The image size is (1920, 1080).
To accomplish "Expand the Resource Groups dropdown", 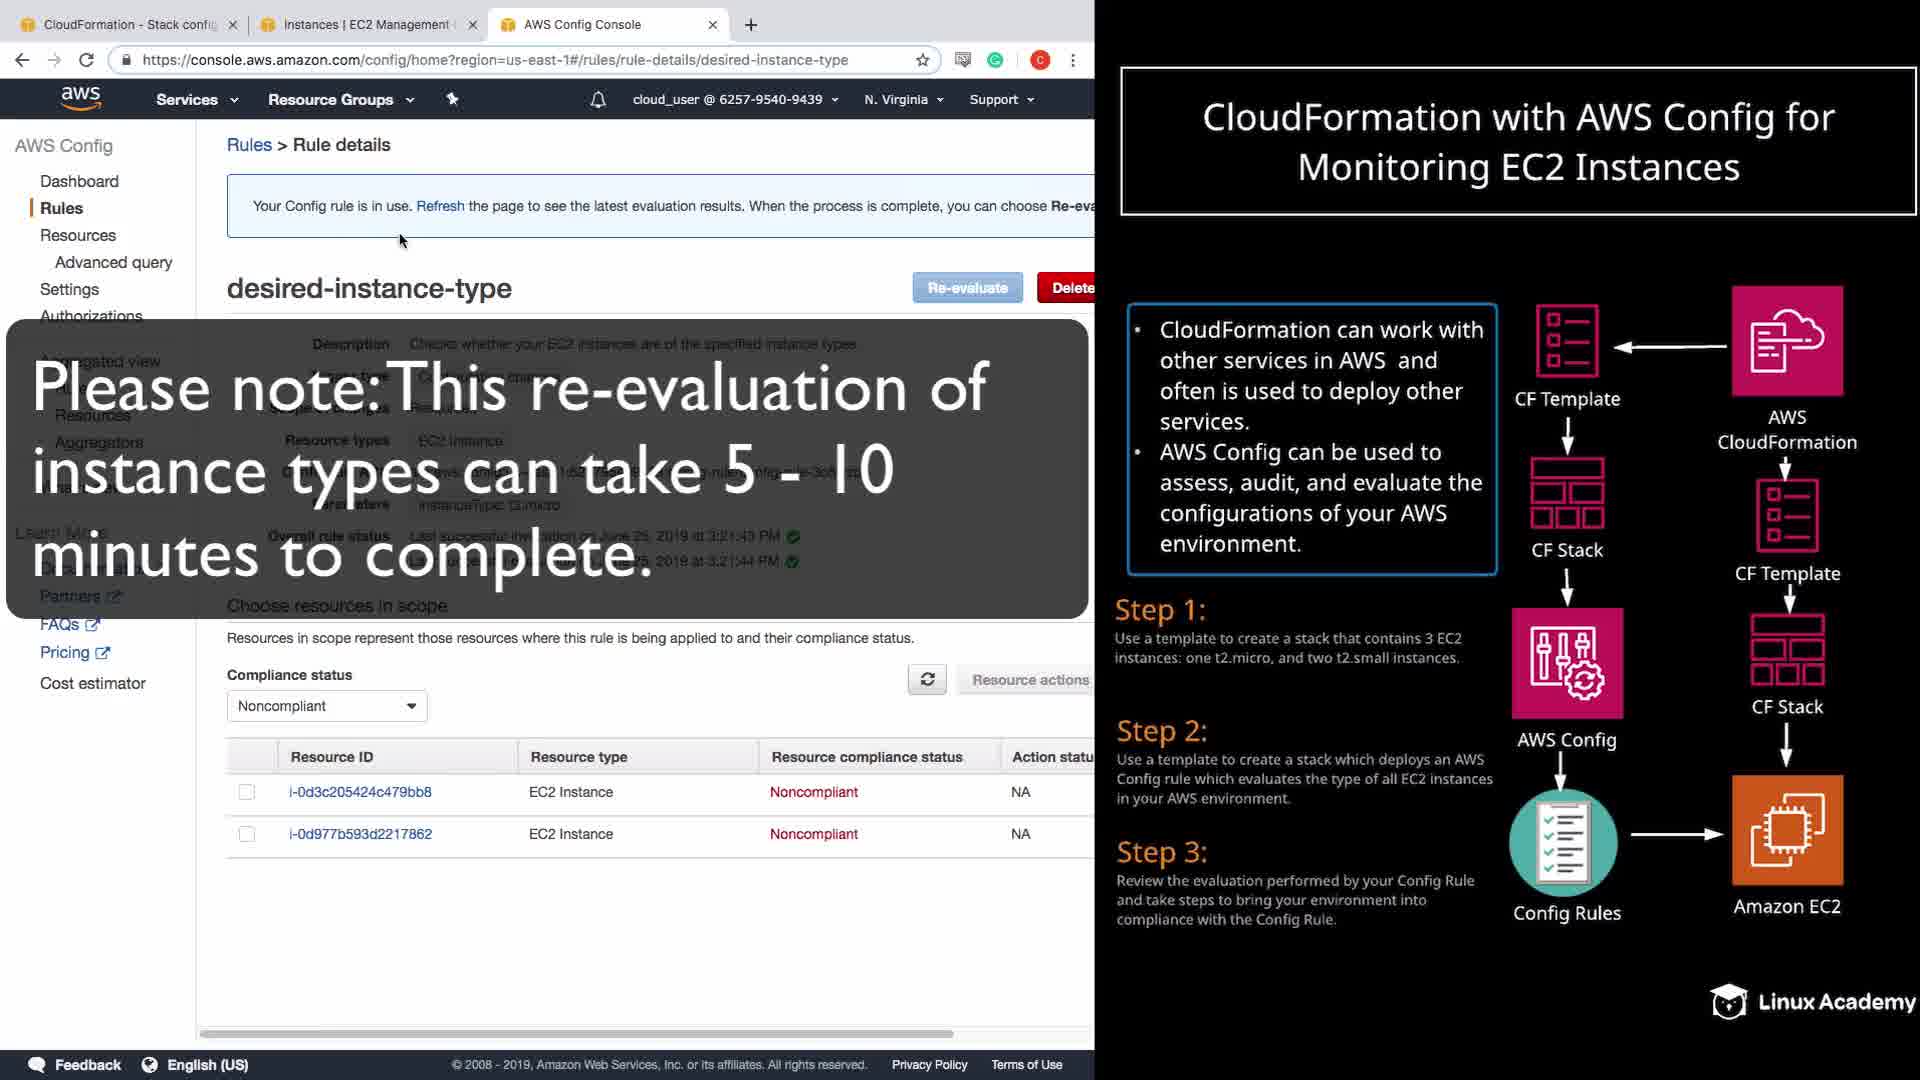I will pos(340,100).
